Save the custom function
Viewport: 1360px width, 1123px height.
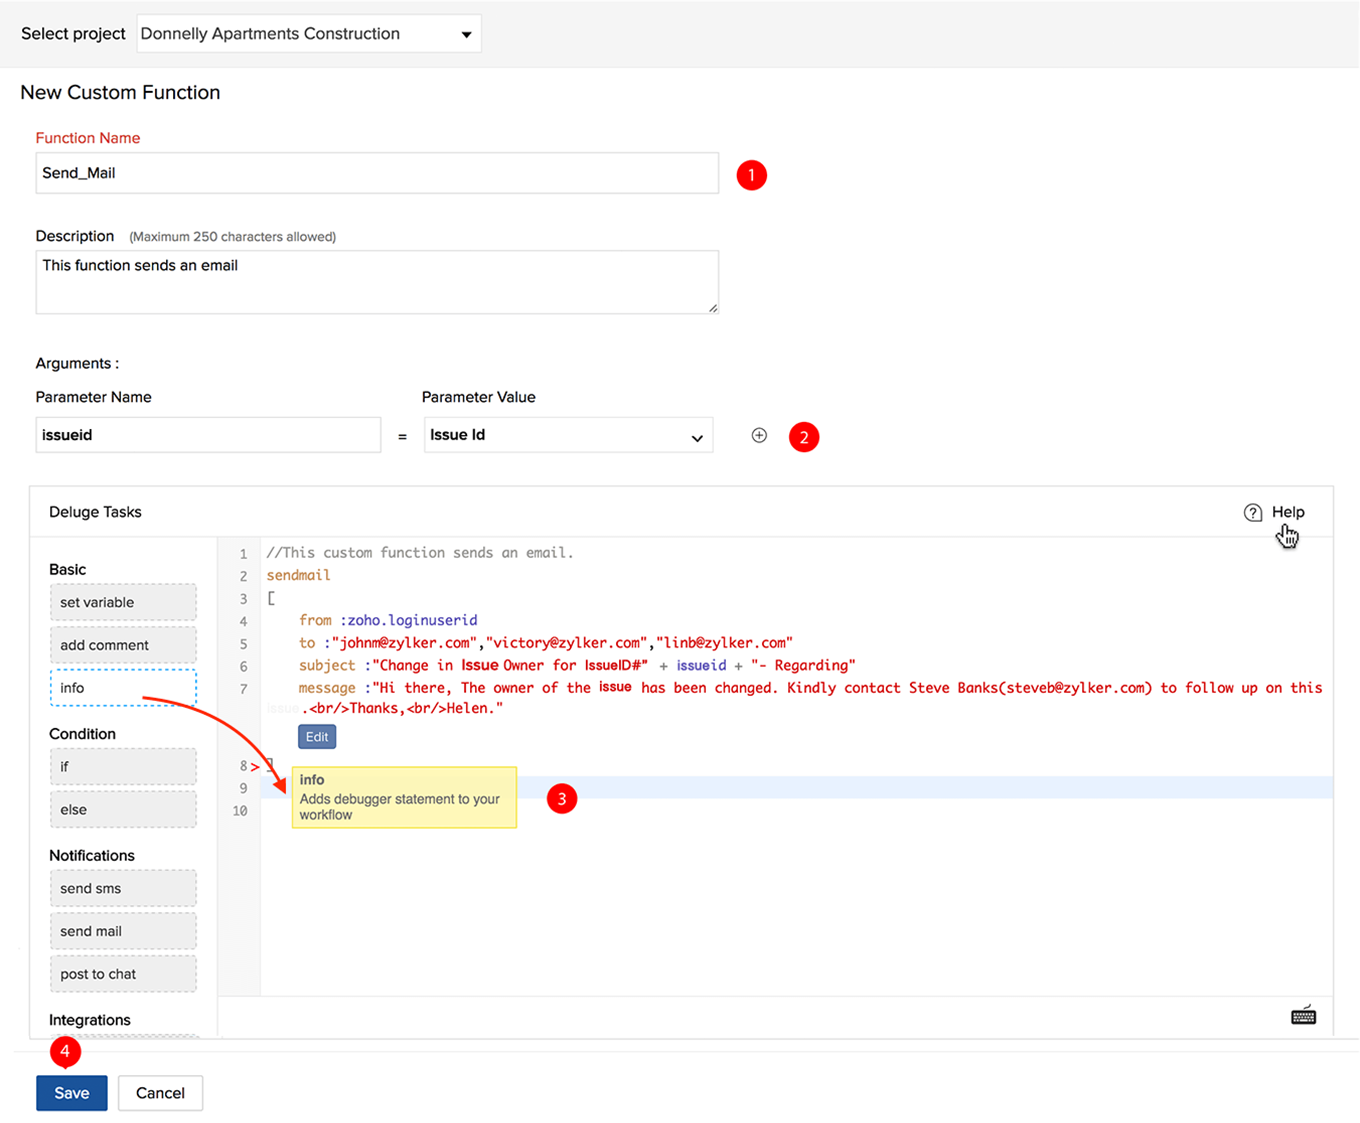pos(72,1093)
